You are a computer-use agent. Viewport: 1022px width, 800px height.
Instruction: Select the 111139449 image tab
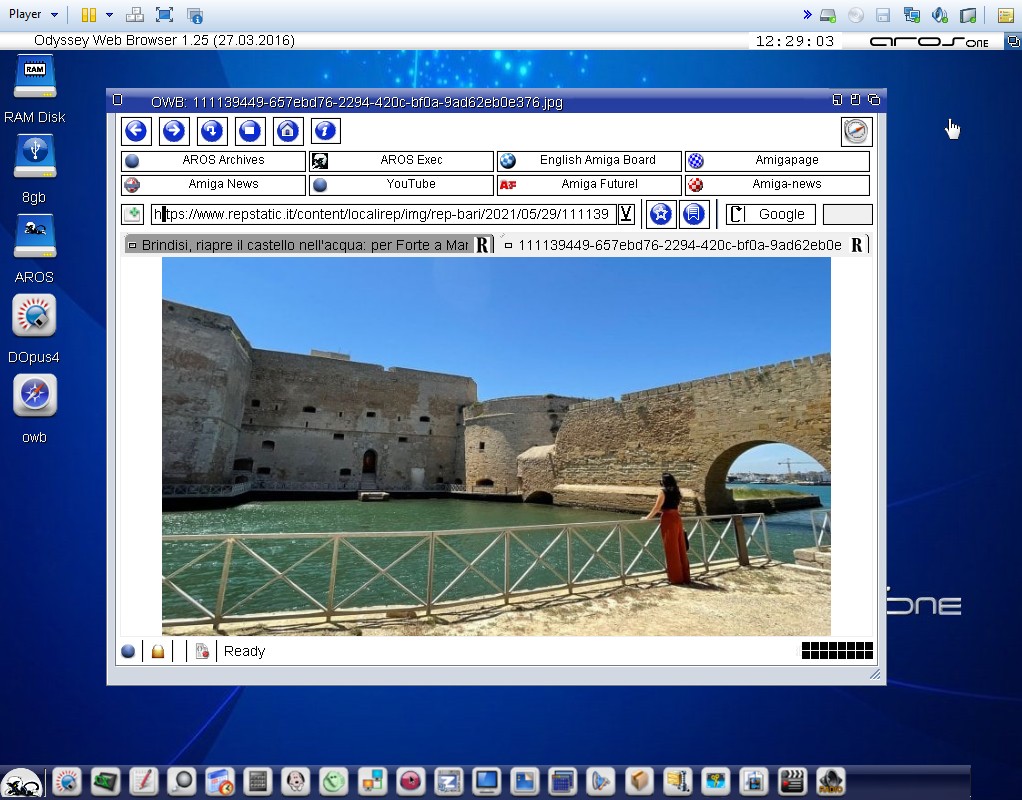point(672,245)
